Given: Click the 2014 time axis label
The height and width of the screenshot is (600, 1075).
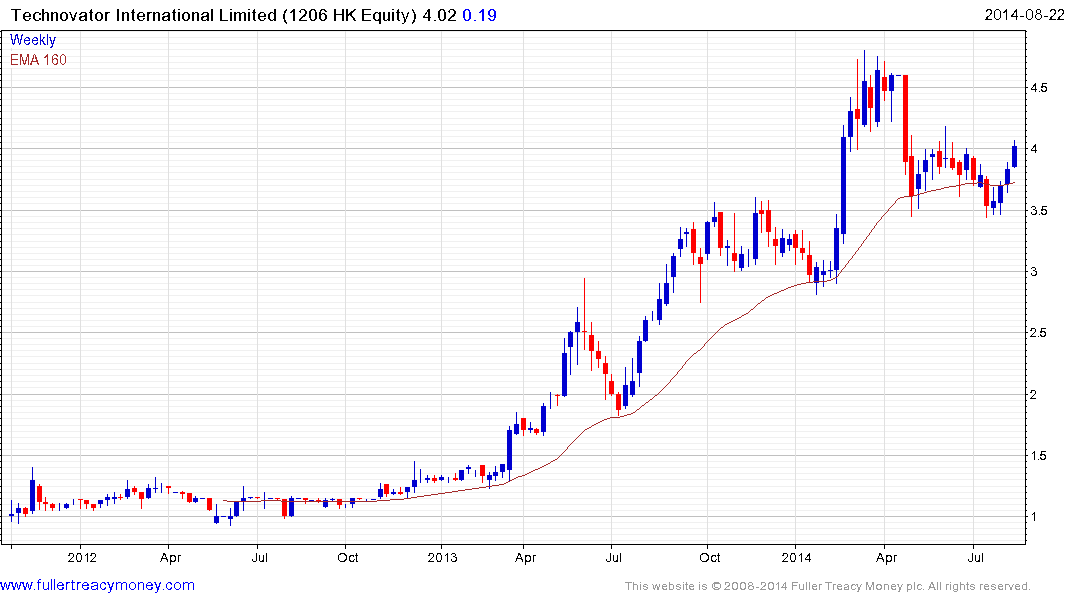Looking at the screenshot, I should point(796,557).
